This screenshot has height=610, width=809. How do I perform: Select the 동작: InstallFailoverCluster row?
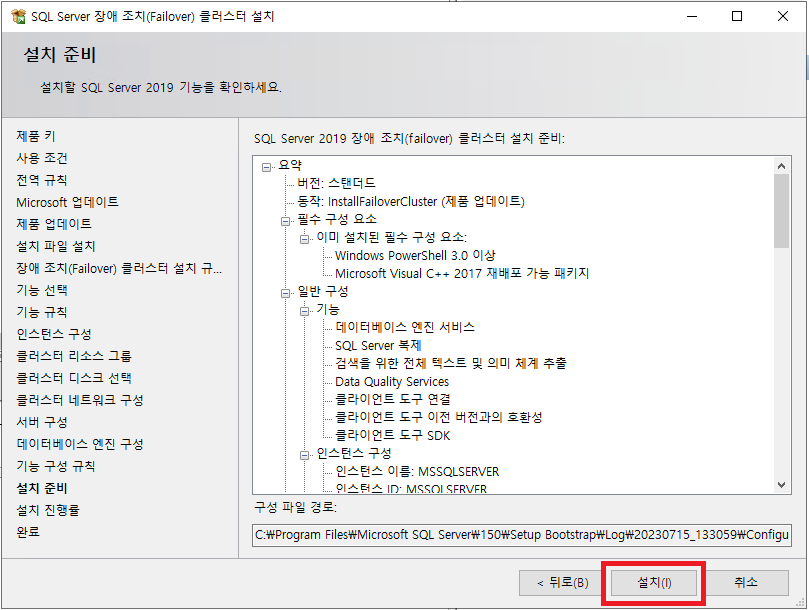tap(411, 201)
